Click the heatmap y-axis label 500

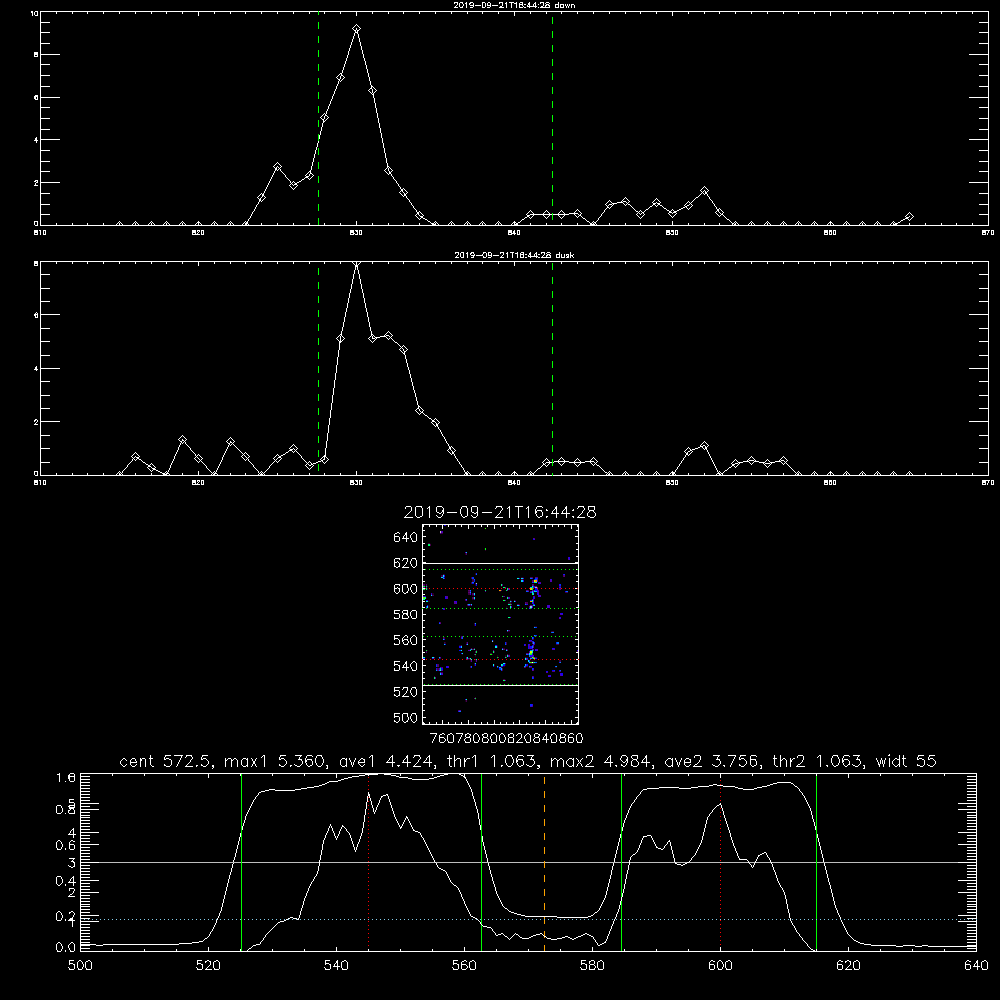pyautogui.click(x=406, y=718)
